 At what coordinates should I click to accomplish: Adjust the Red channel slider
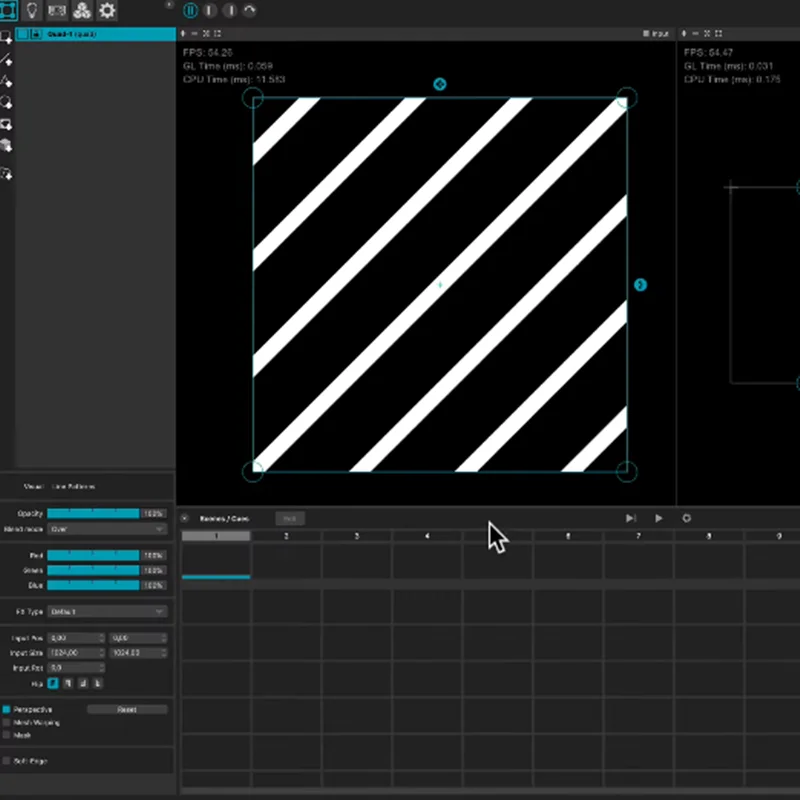pyautogui.click(x=93, y=555)
